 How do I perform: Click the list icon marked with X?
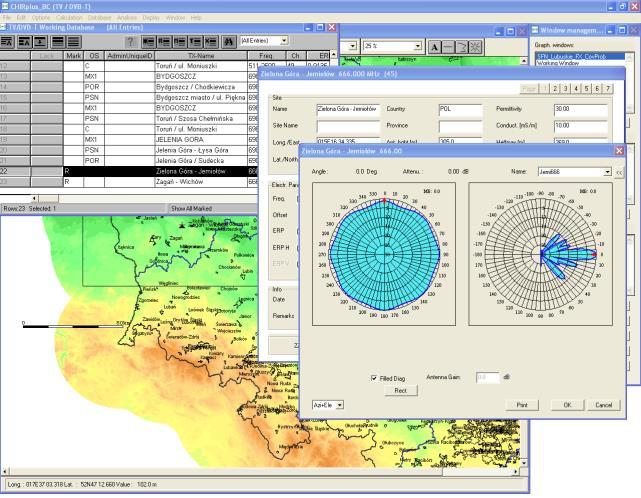pos(211,42)
